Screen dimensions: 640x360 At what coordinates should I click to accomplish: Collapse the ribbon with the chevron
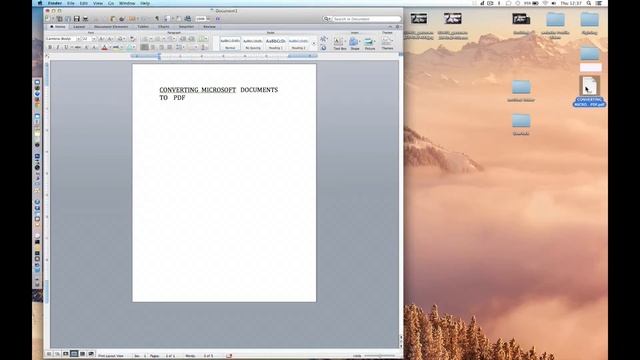(x=390, y=27)
